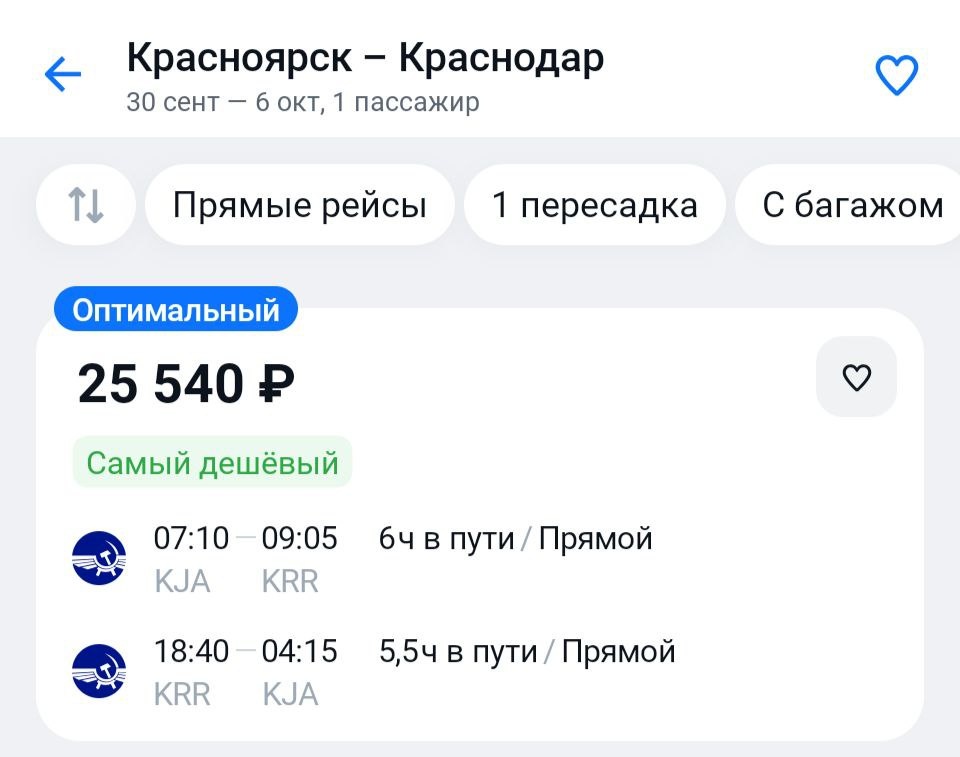960x757 pixels.
Task: Select the 'Оптимальный' badge label
Action: coord(176,310)
